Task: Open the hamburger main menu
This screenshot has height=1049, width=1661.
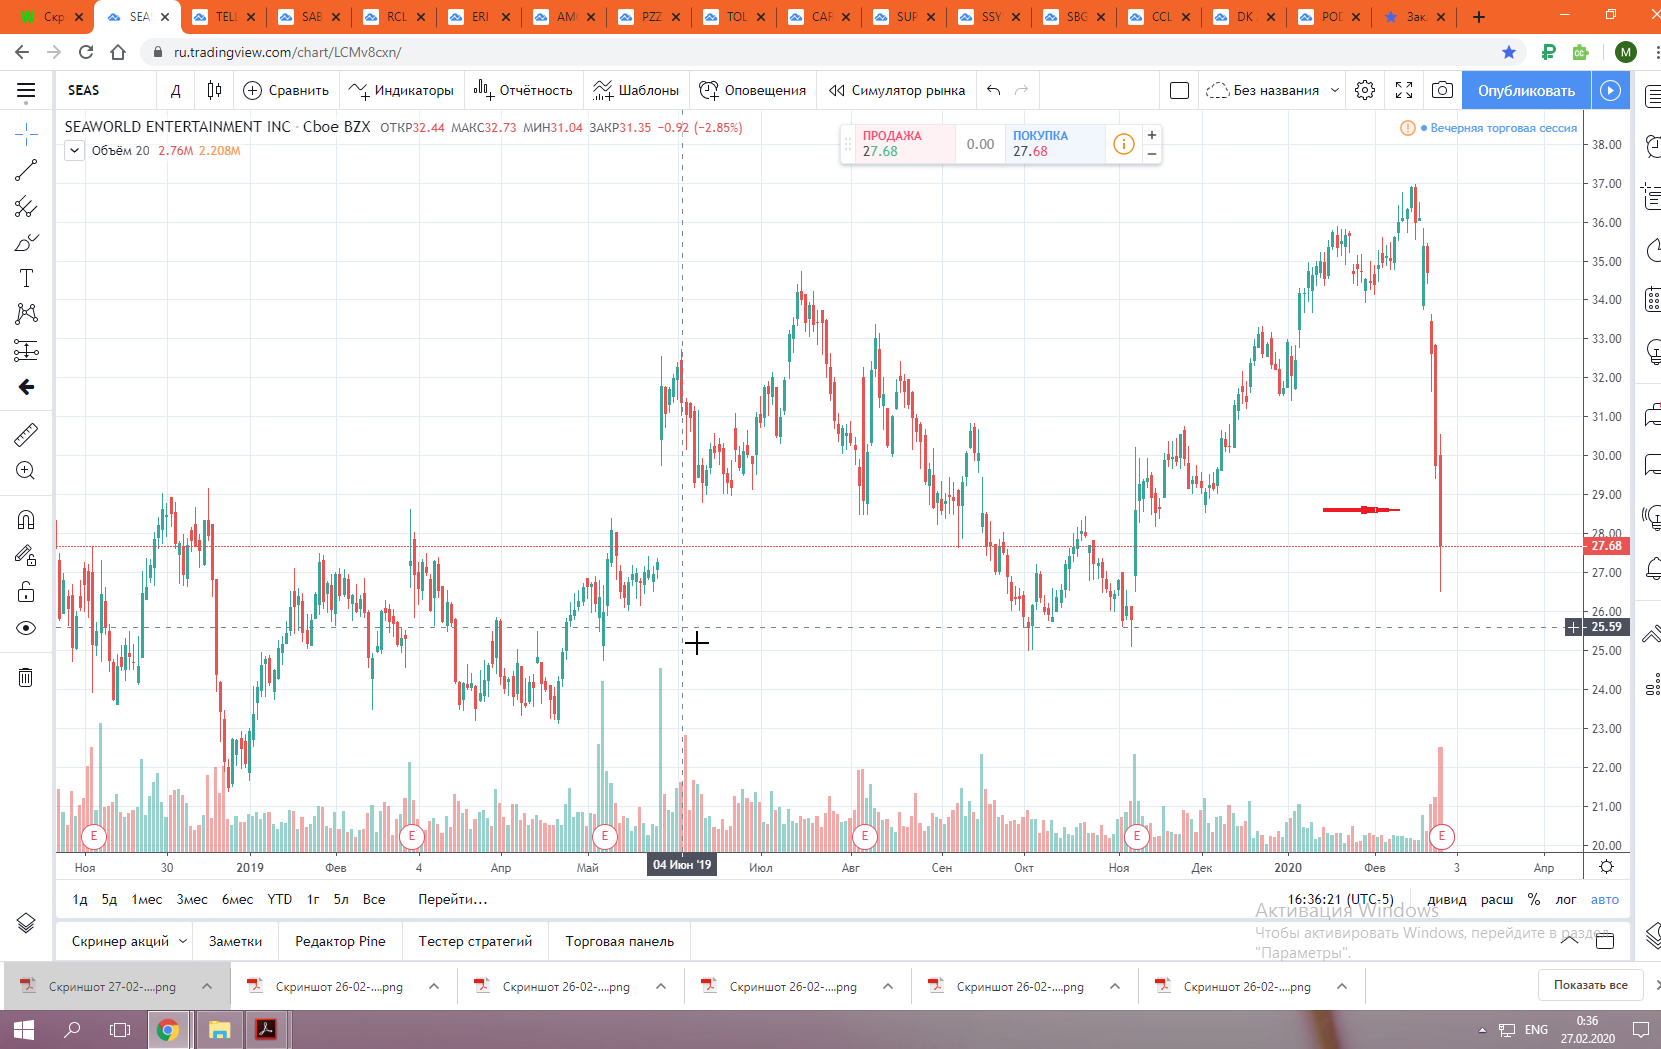Action: [26, 90]
